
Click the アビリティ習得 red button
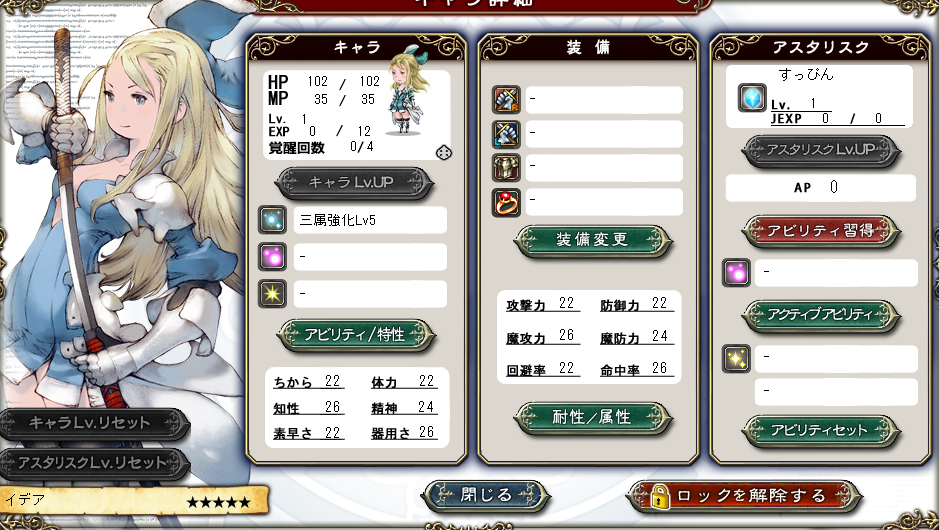[x=820, y=231]
